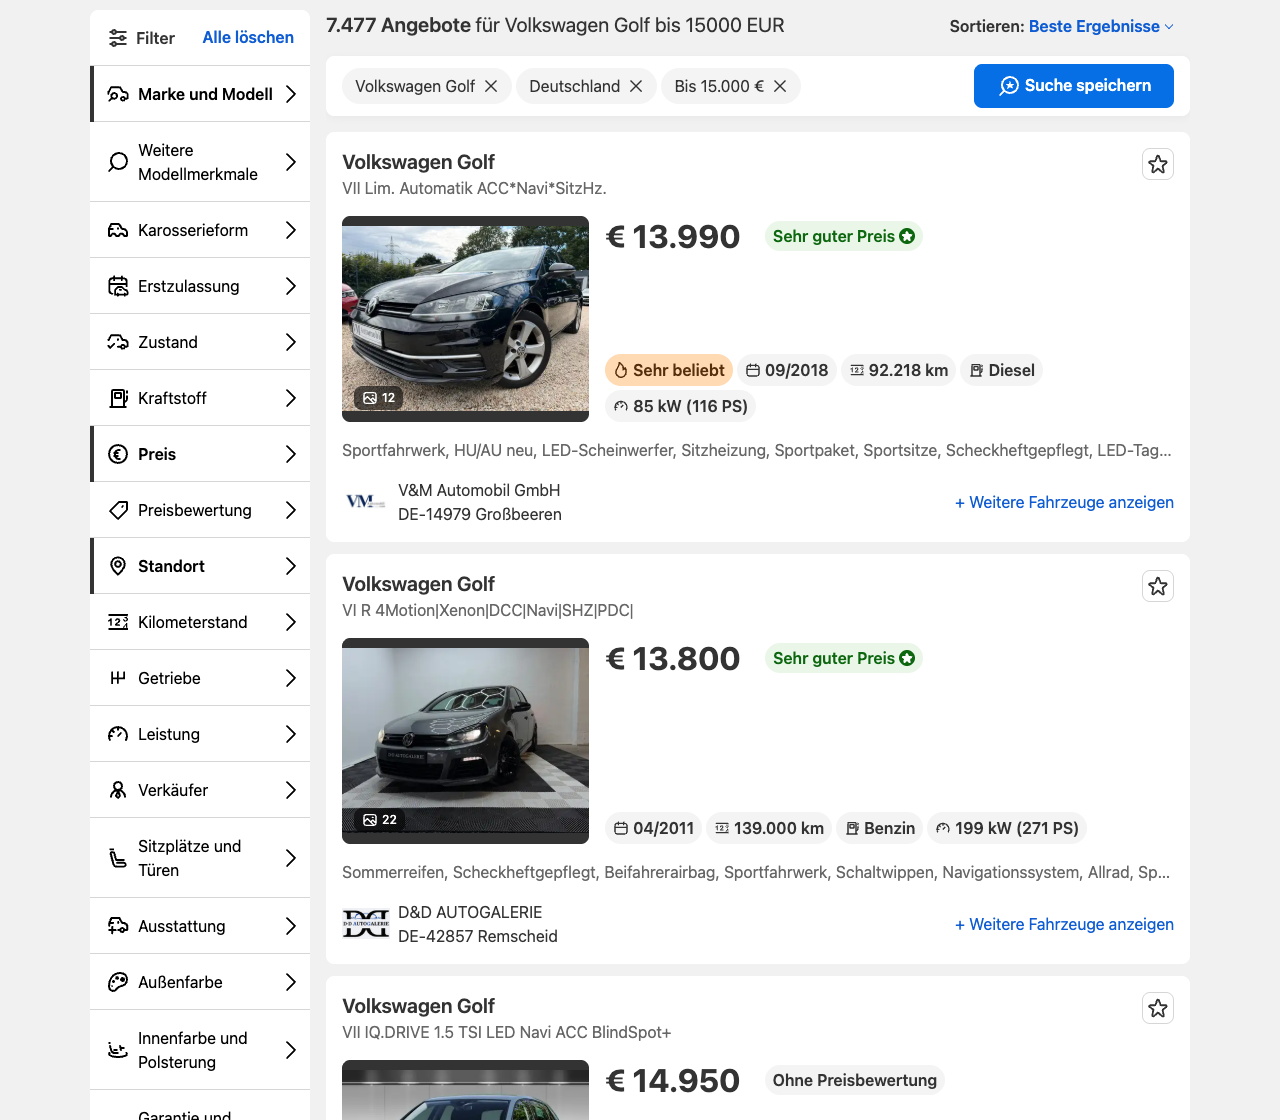Click the Leistung speedometer icon
The width and height of the screenshot is (1280, 1120).
118,734
